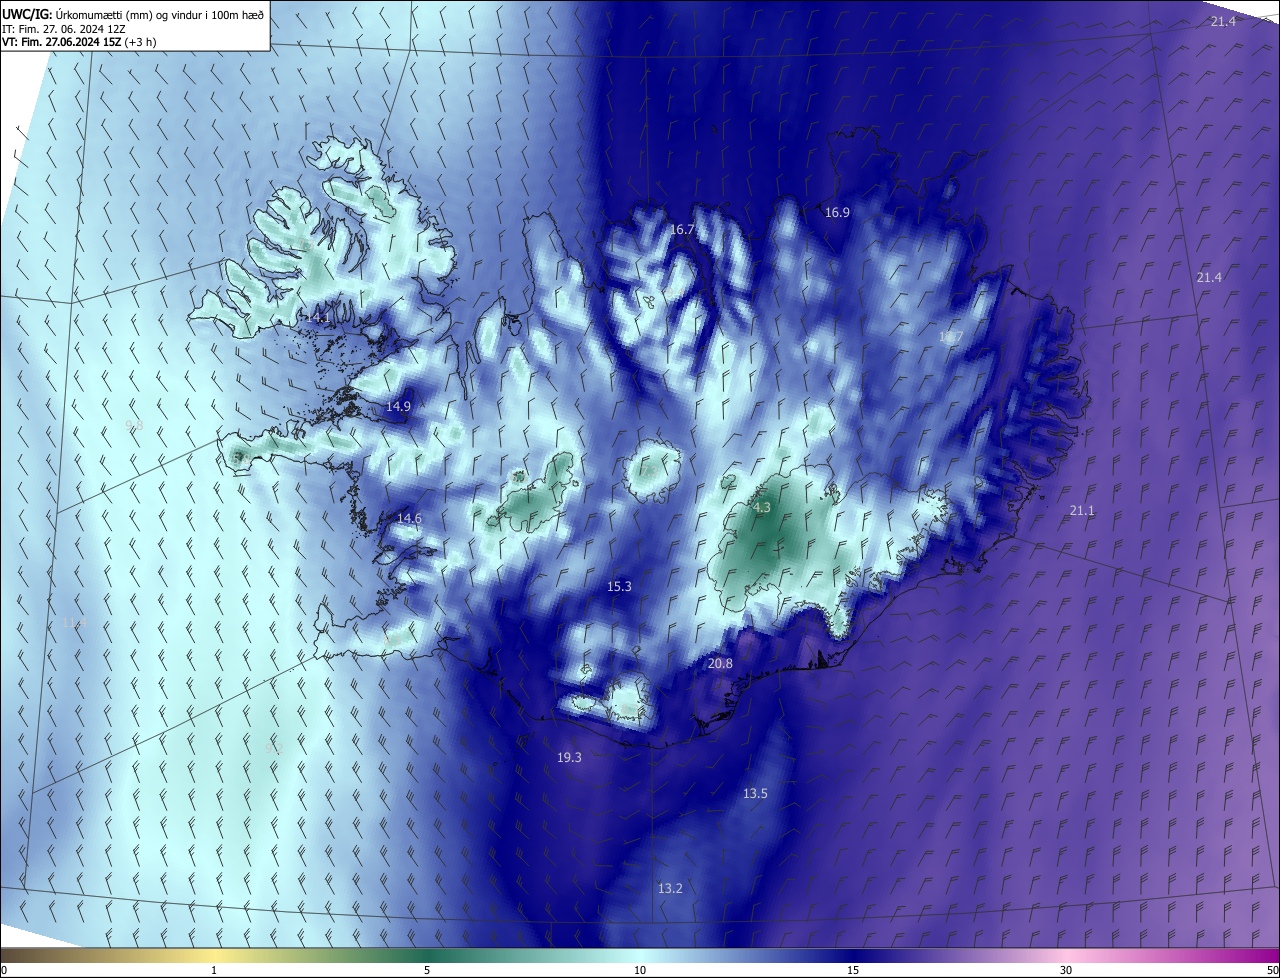Click the 15.3 value on the map

click(x=619, y=586)
